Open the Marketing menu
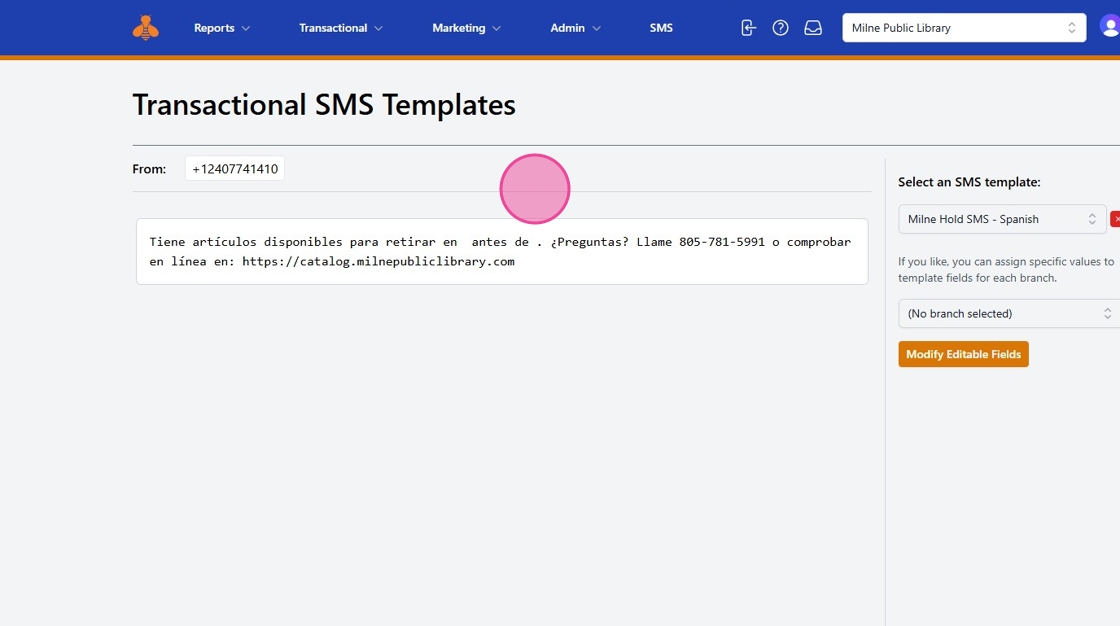The width and height of the screenshot is (1120, 626). point(466,28)
